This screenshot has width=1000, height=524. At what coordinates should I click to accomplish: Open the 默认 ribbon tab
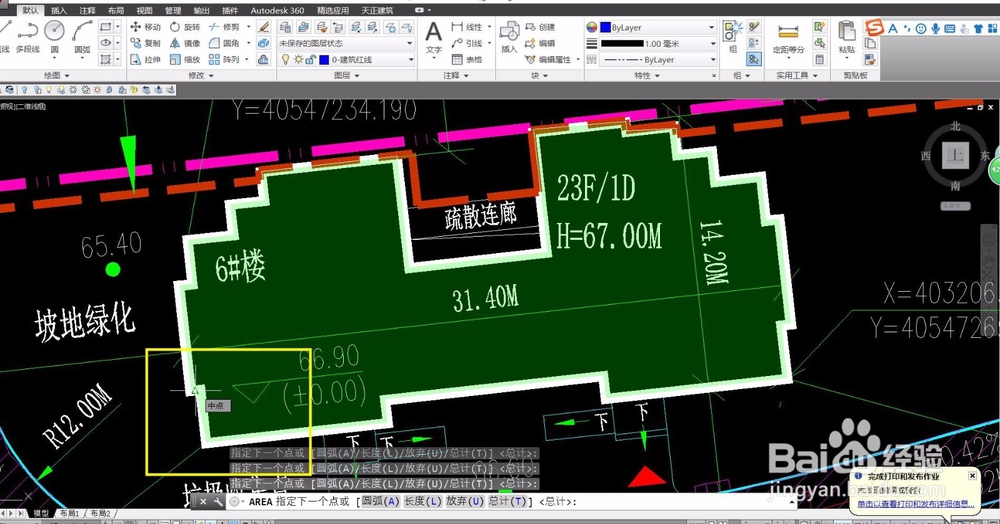tap(30, 10)
